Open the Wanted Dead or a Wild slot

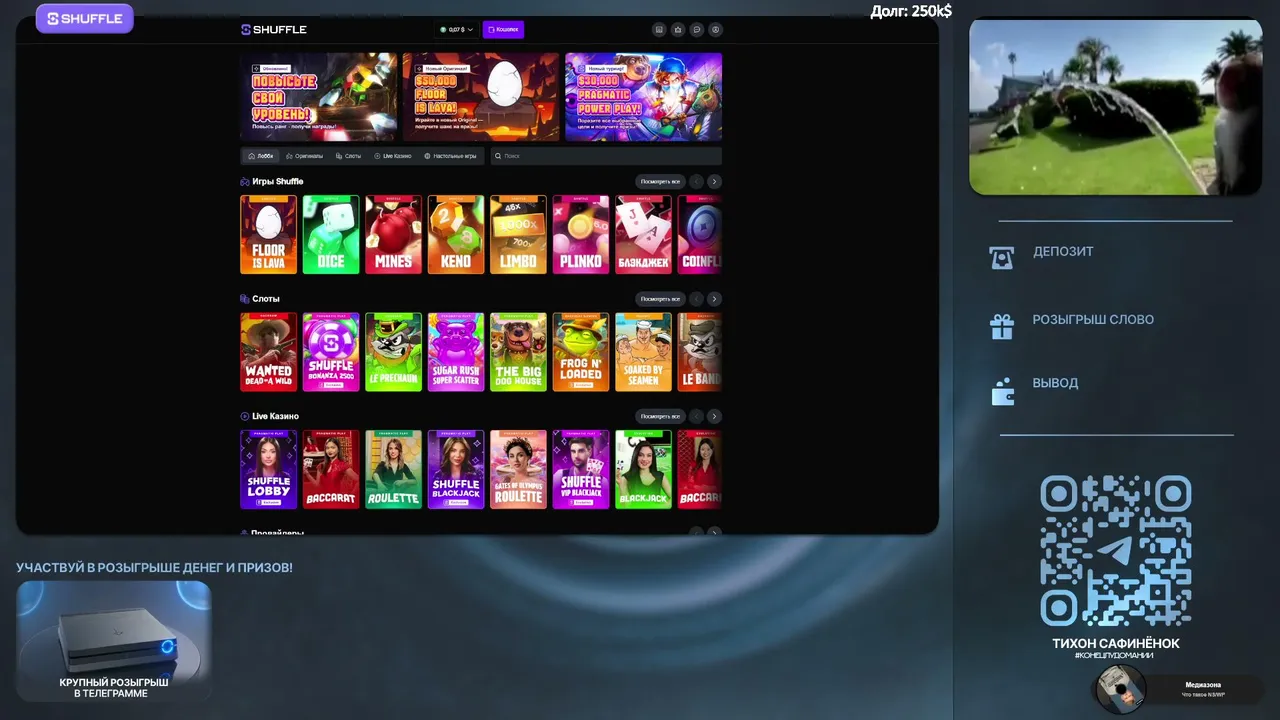[x=268, y=352]
